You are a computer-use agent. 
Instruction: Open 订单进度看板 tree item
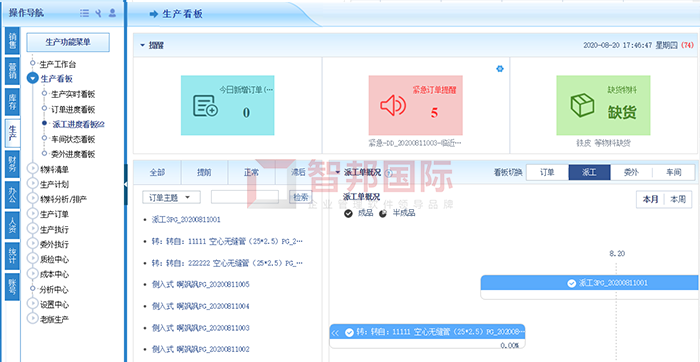pos(73,110)
